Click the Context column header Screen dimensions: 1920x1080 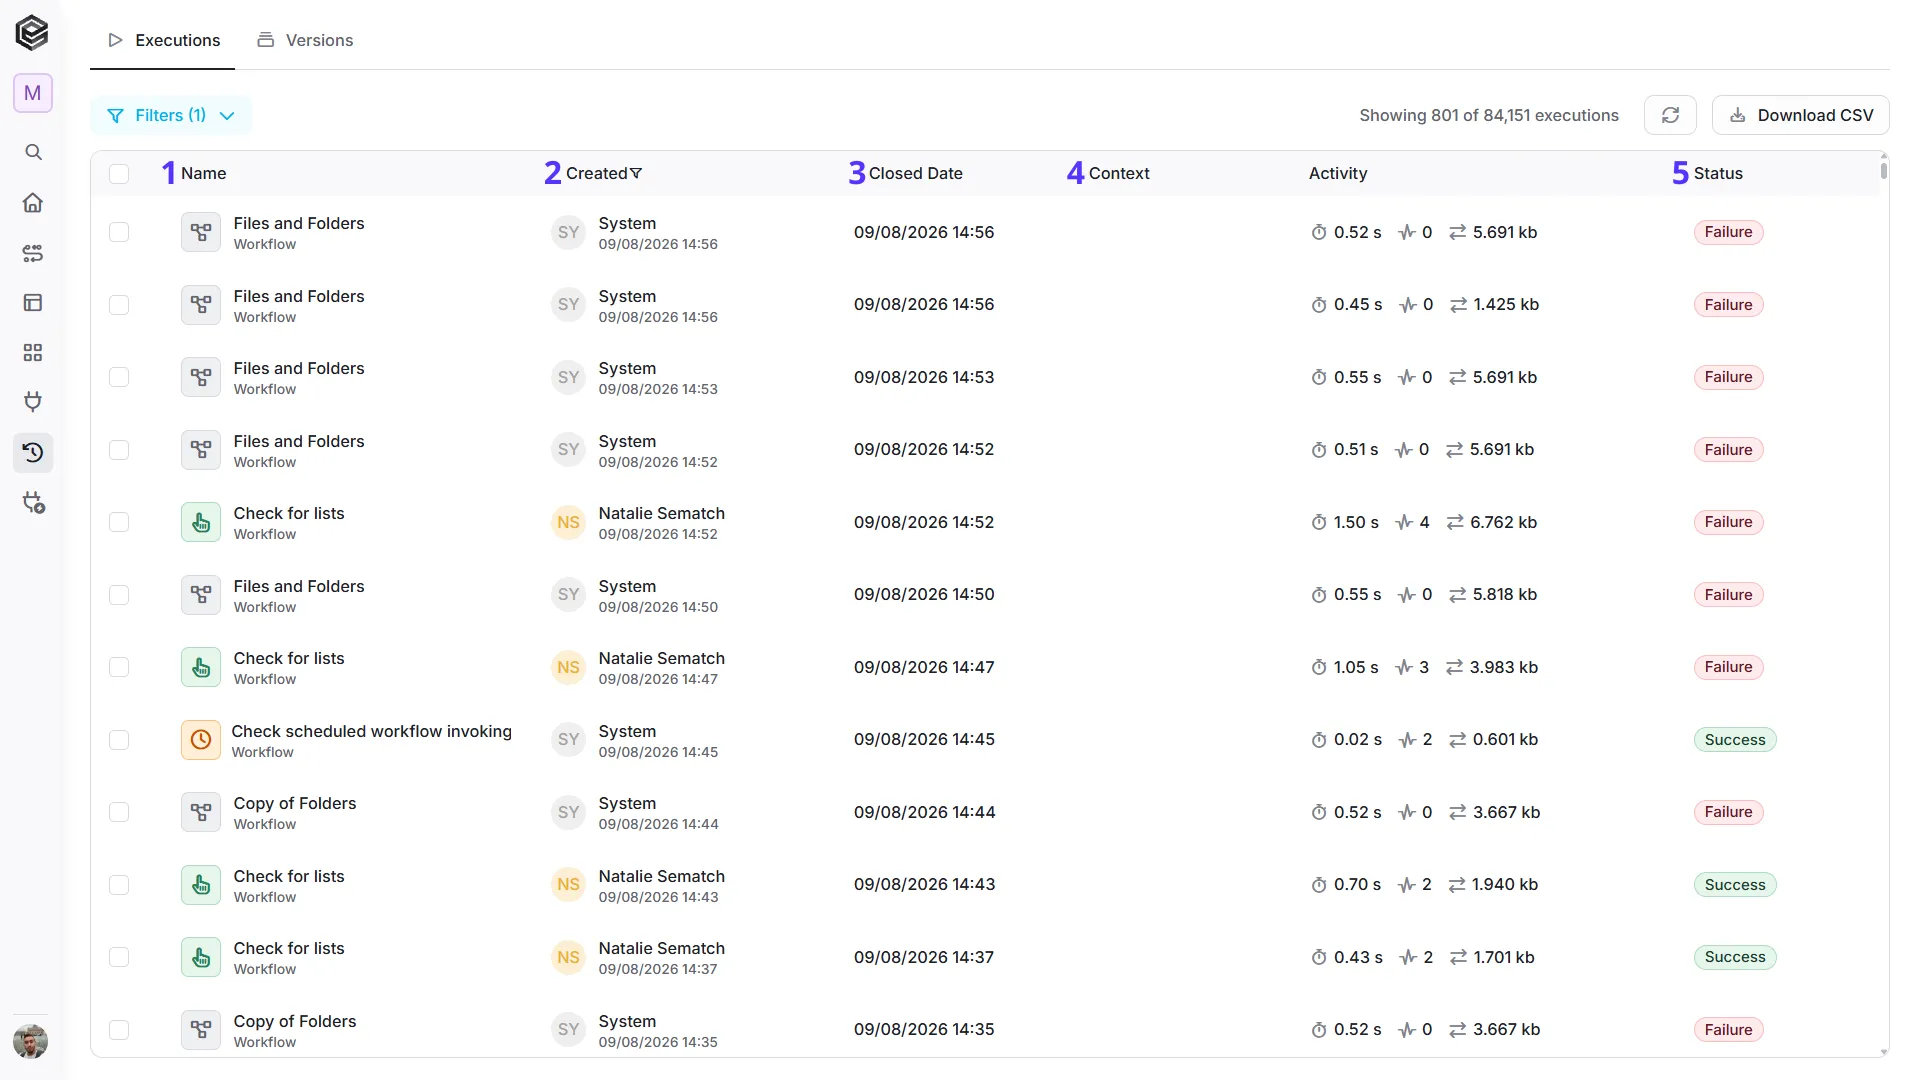pyautogui.click(x=1119, y=173)
